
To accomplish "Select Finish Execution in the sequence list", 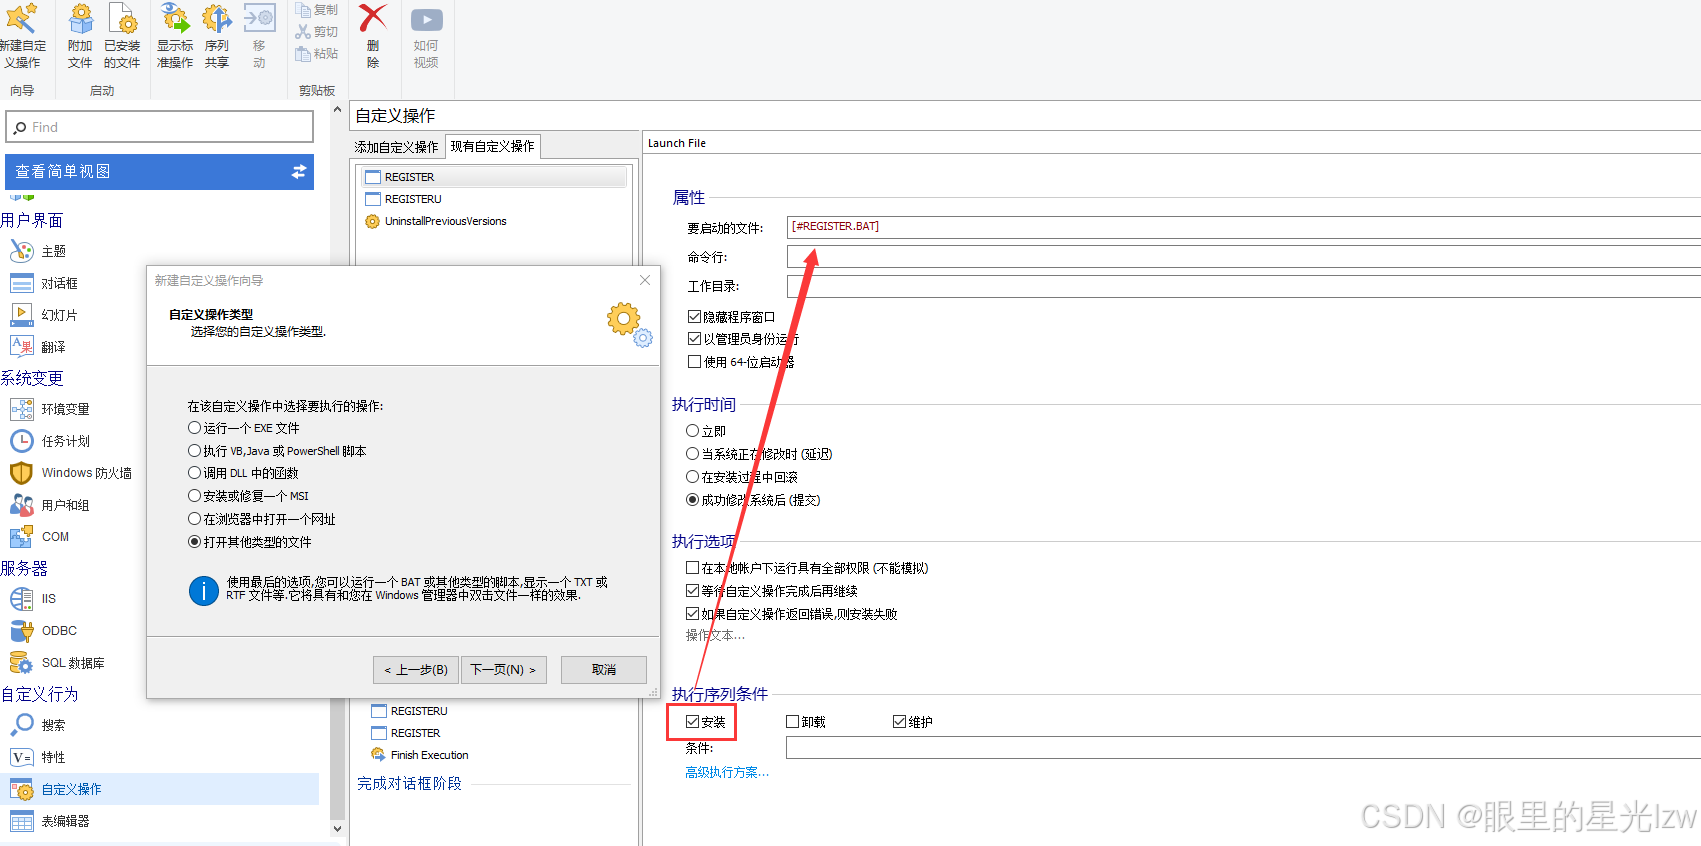I will [x=419, y=755].
